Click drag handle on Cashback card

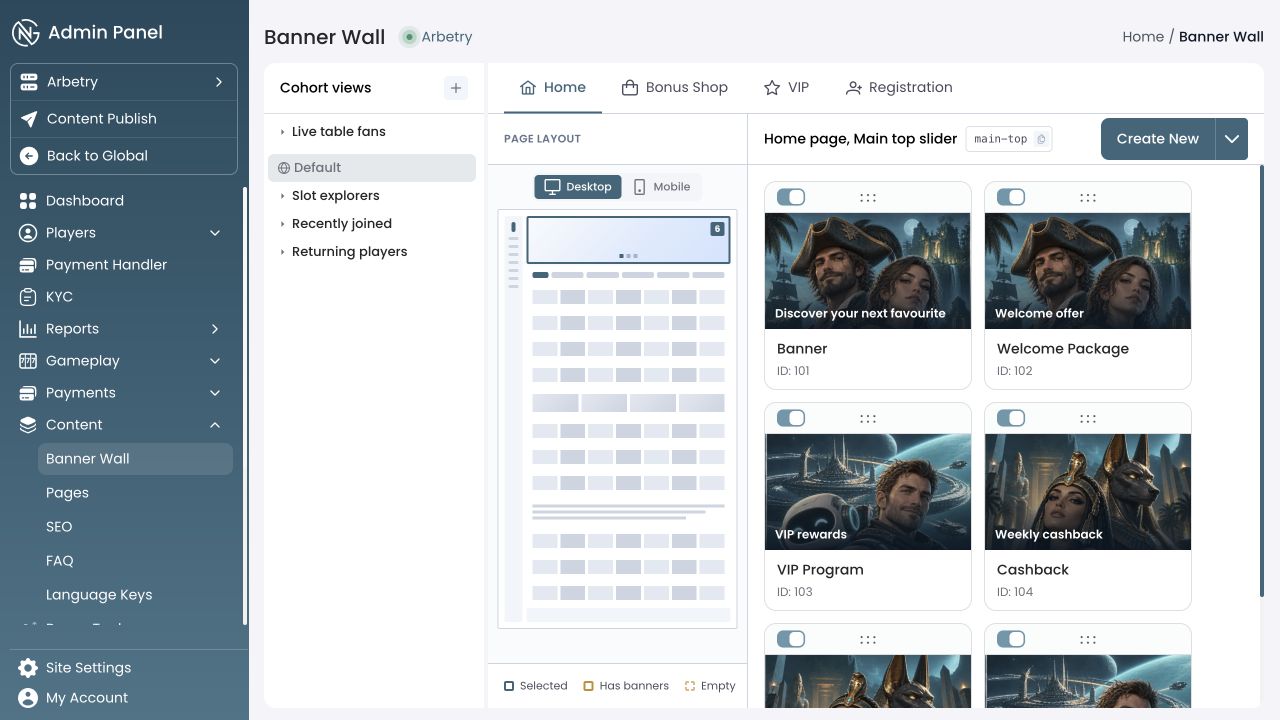pyautogui.click(x=1088, y=418)
